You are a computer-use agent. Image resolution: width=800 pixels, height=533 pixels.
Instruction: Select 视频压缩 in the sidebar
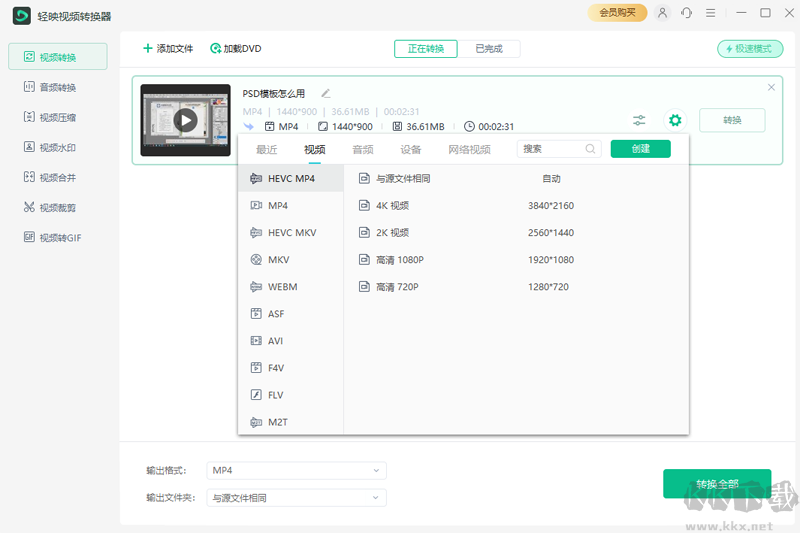click(57, 117)
